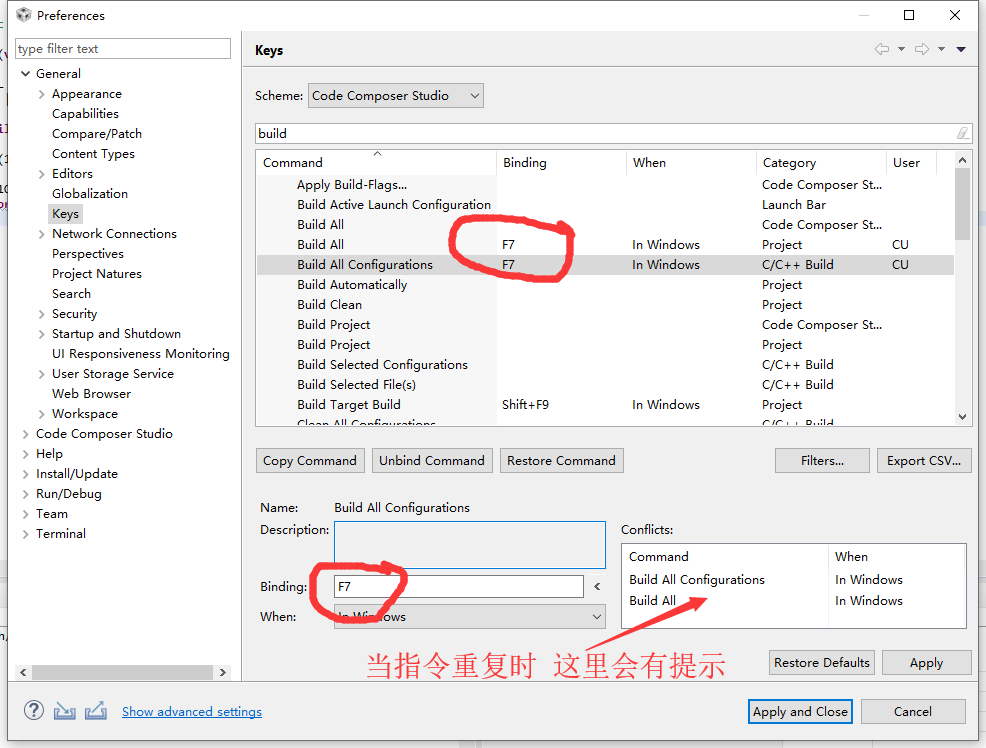Select the Build Target Build row
The width and height of the screenshot is (986, 748).
tap(605, 405)
